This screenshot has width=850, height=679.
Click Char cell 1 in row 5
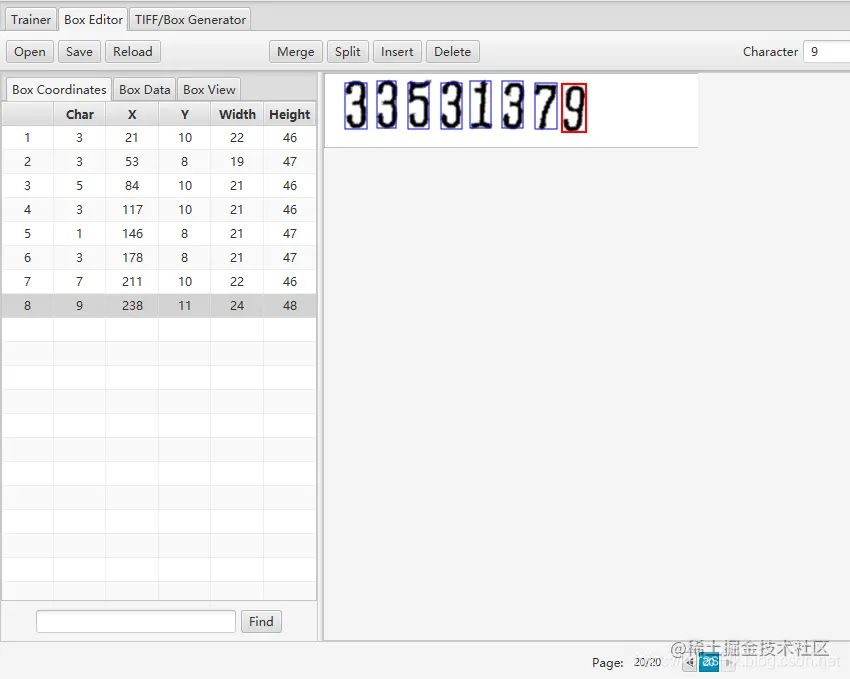[x=80, y=234]
